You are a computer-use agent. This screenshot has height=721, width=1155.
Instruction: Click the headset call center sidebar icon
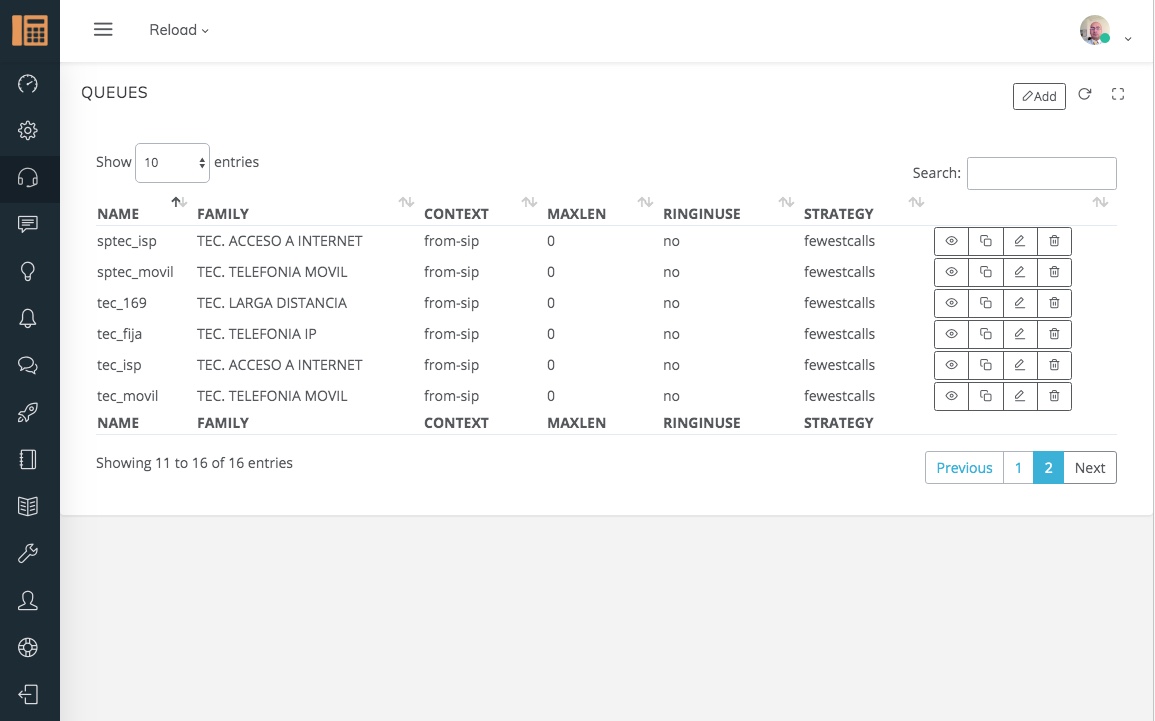[x=28, y=178]
